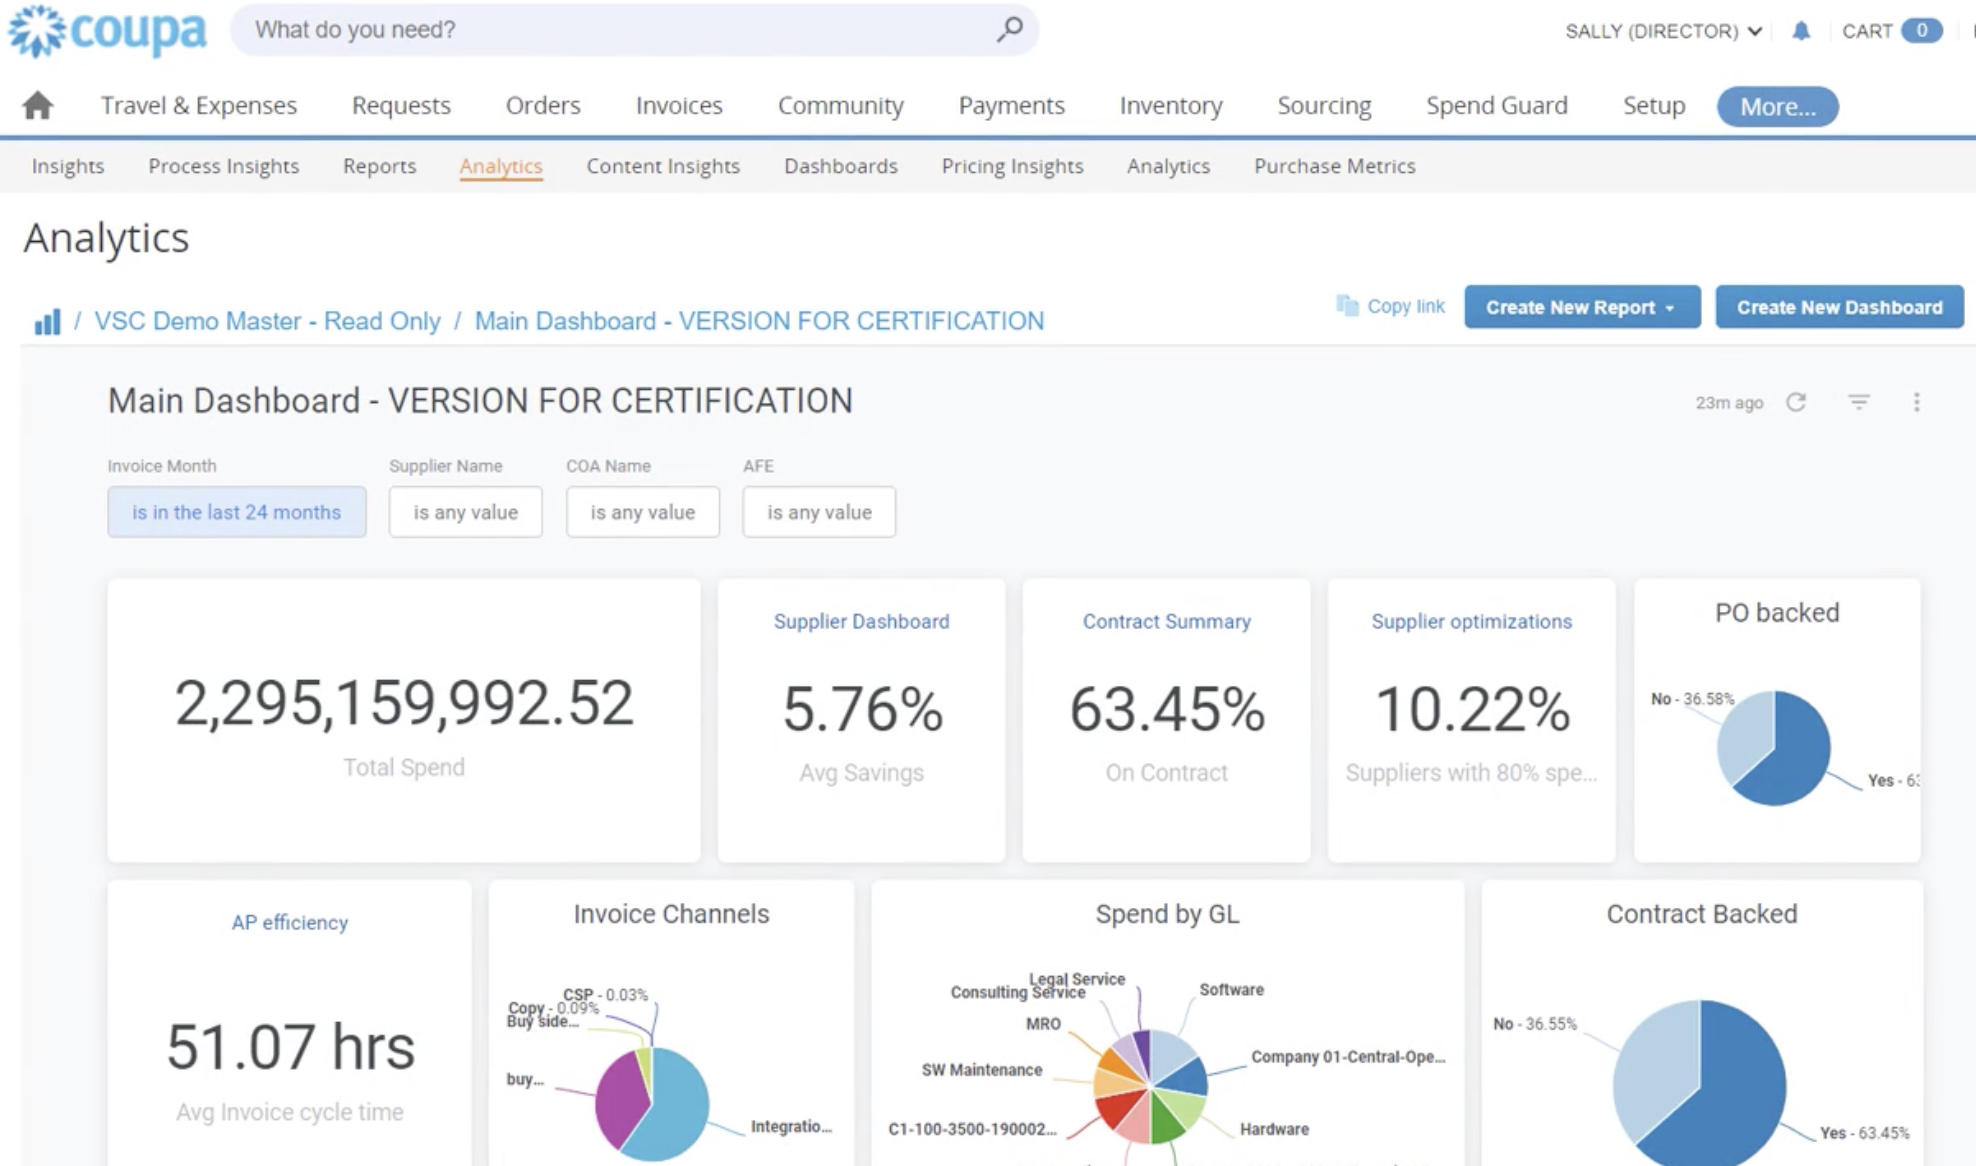Viewport: 1976px width, 1166px height.
Task: Click the search magnifier icon
Action: [1009, 29]
